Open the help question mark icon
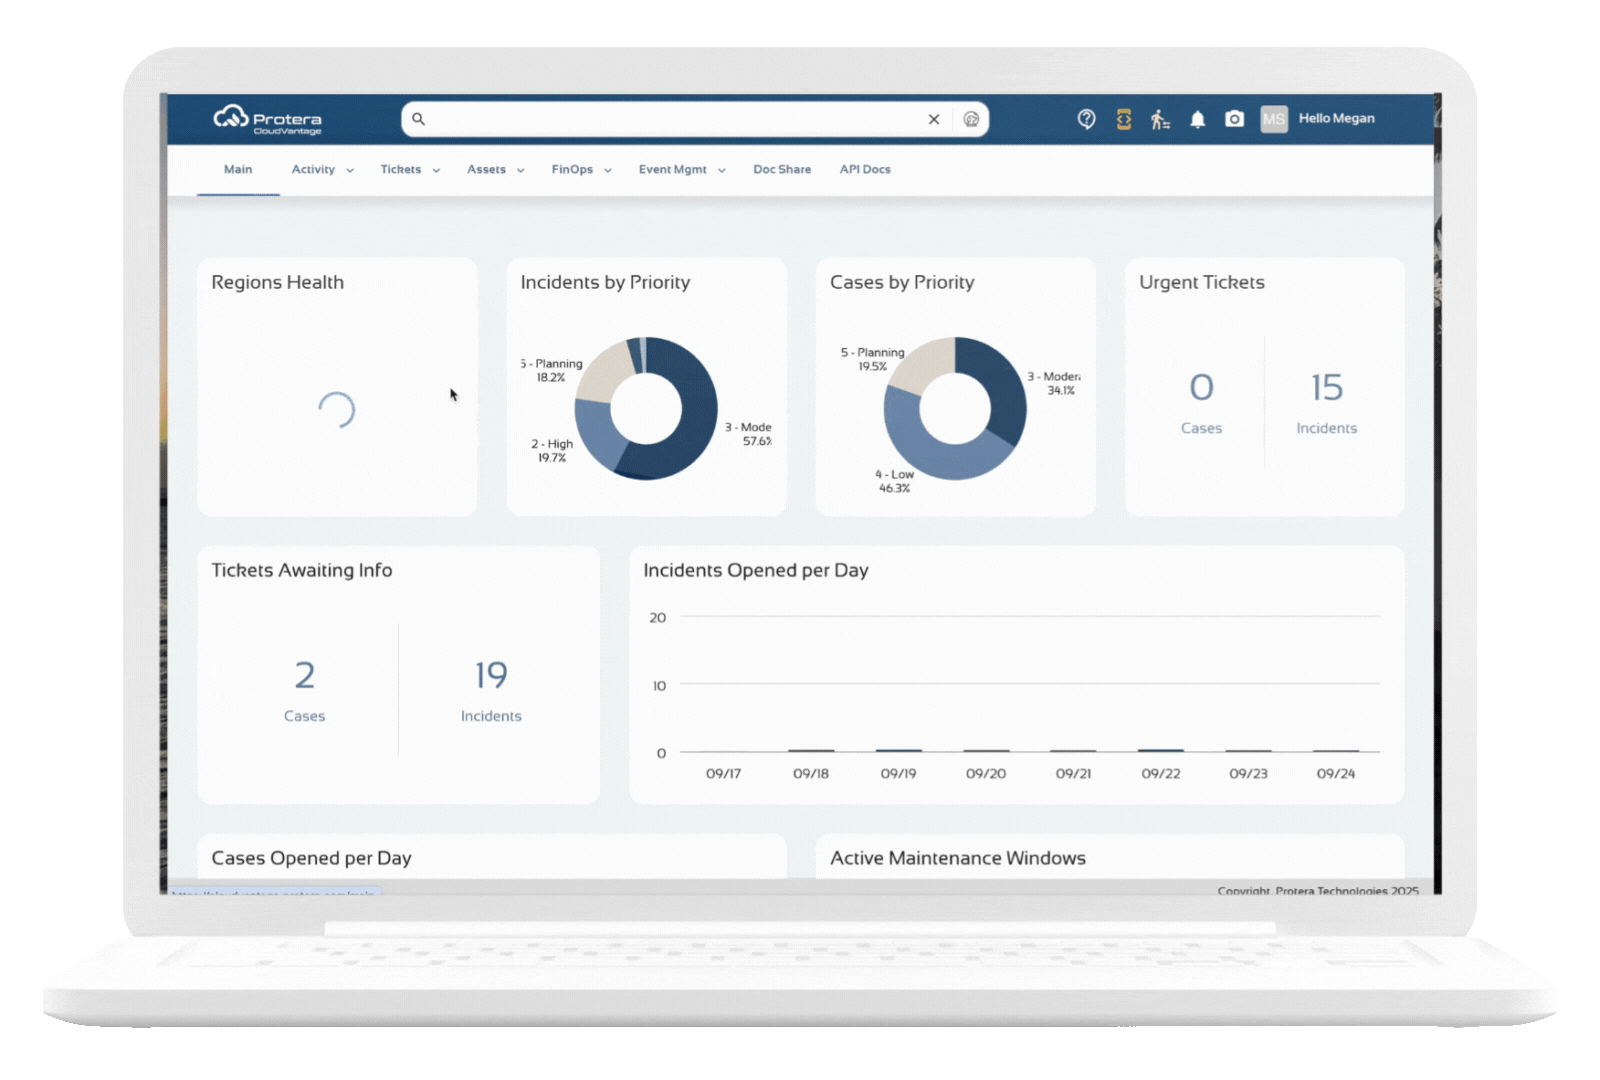Screen dimensions: 1600x1080 (1086, 119)
